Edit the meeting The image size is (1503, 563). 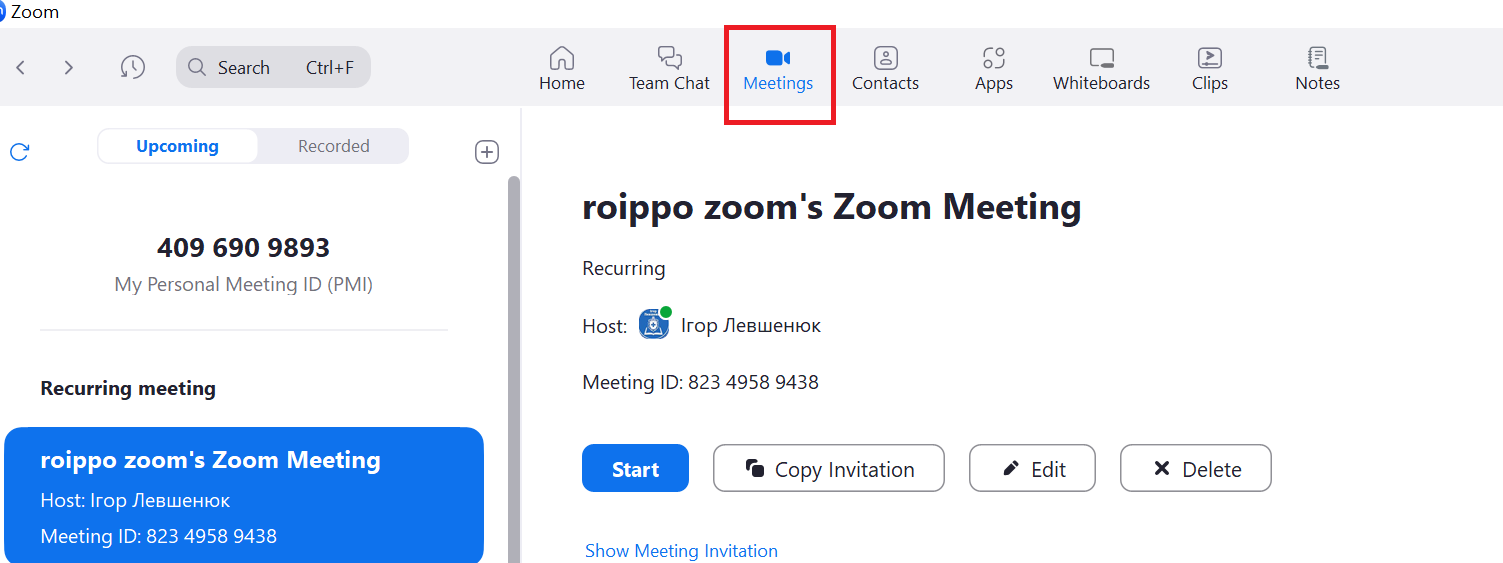click(x=1032, y=468)
